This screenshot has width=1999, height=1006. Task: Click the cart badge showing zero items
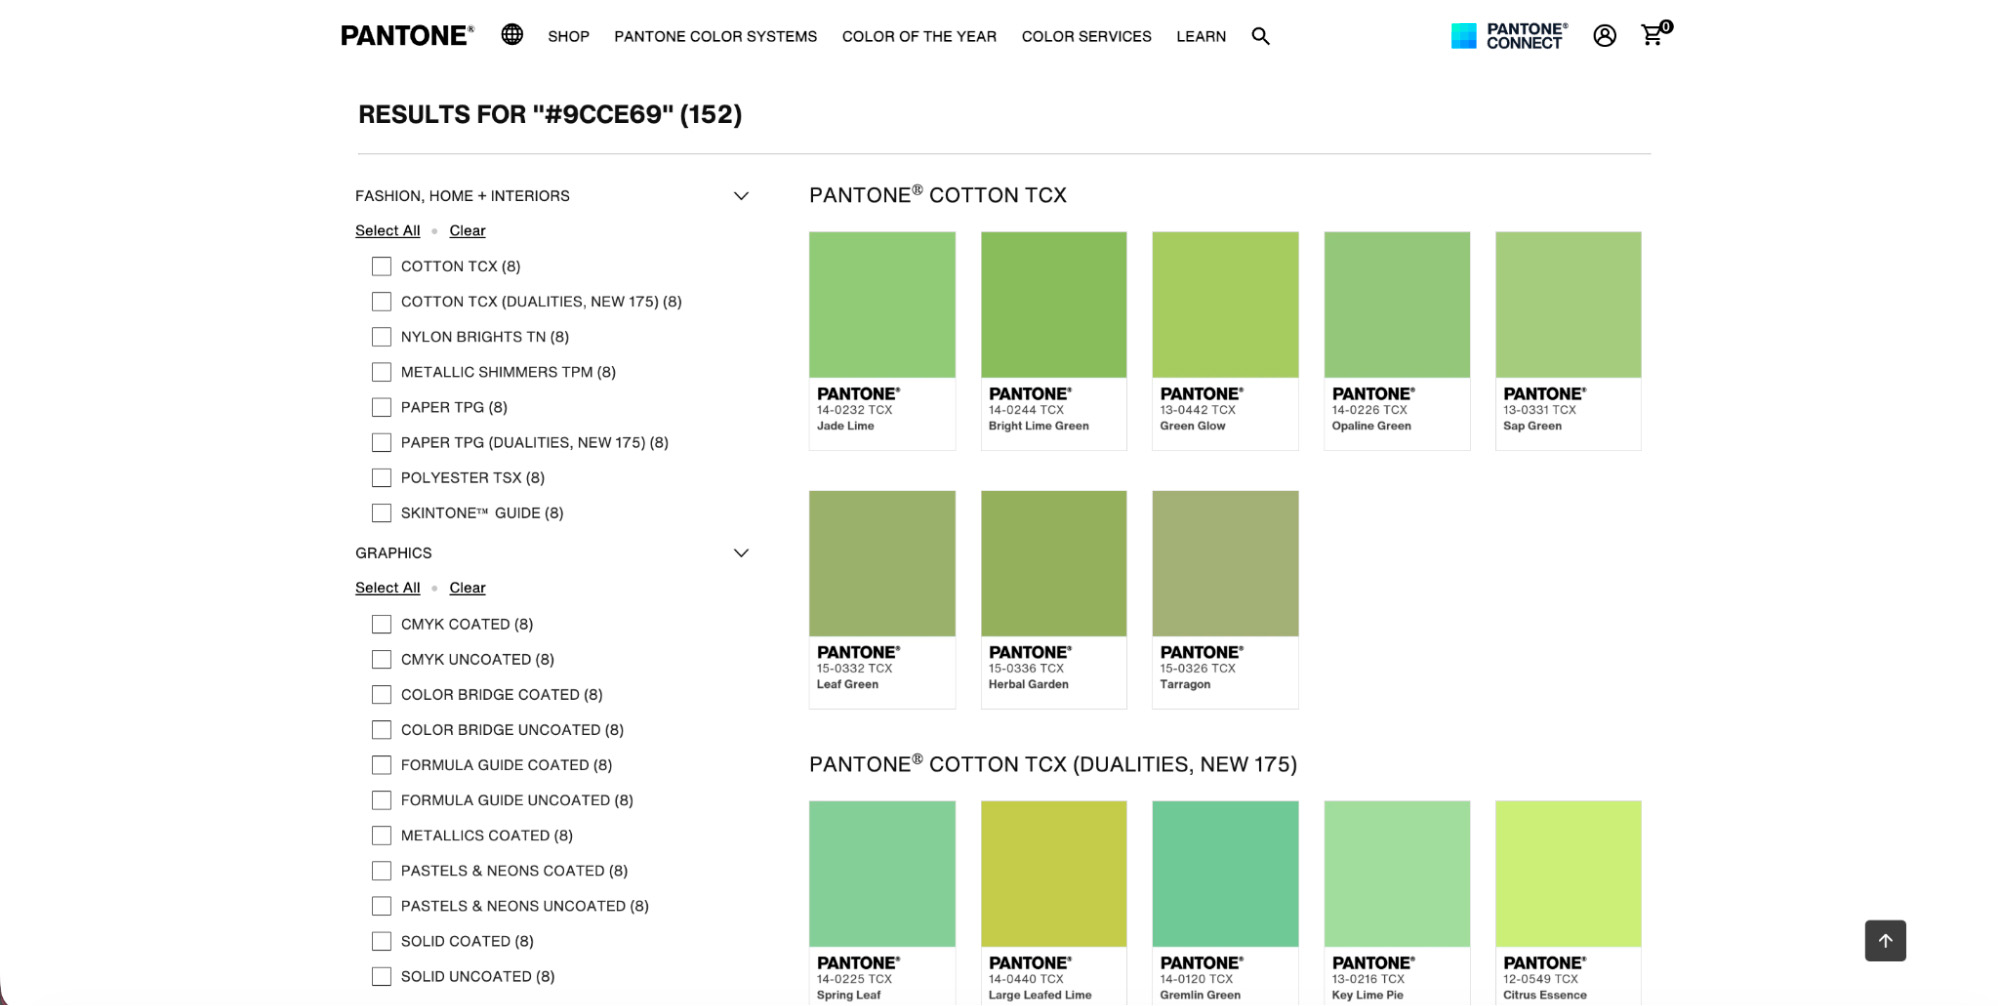(x=1664, y=27)
